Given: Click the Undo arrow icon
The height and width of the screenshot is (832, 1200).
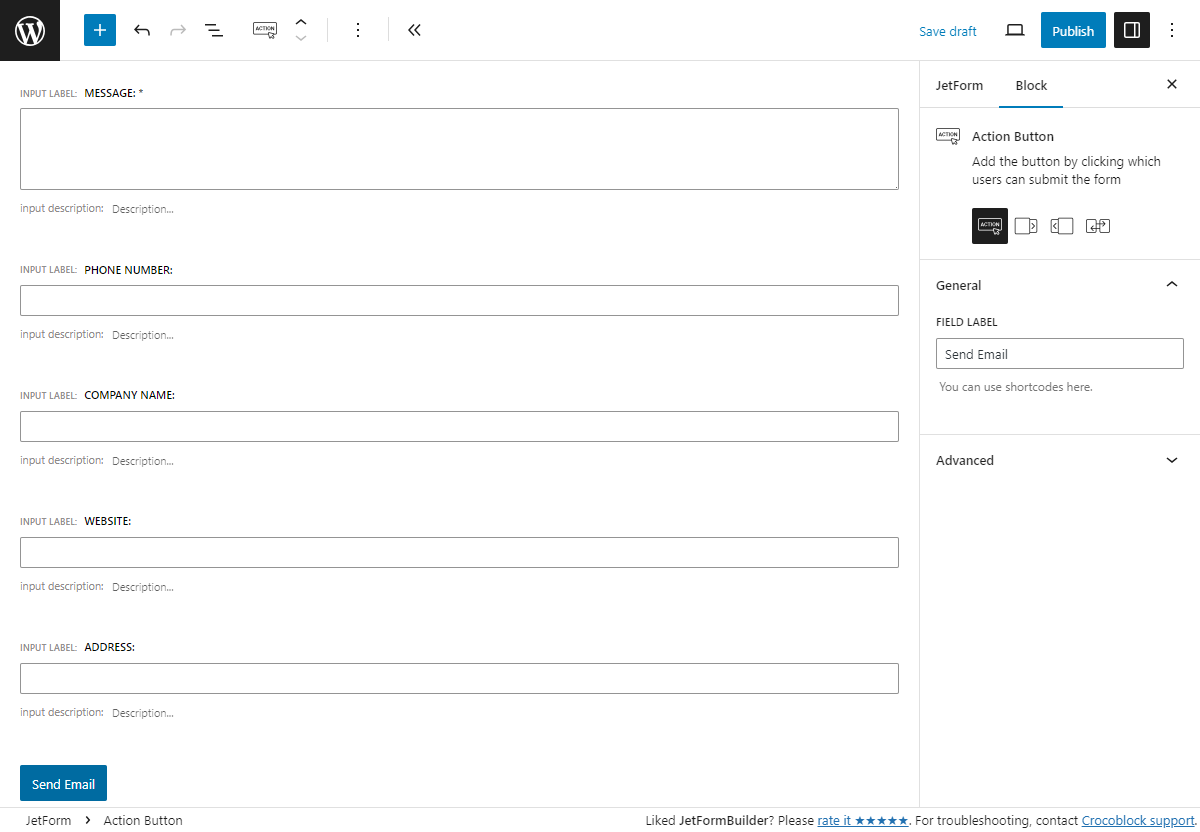Looking at the screenshot, I should (x=142, y=30).
